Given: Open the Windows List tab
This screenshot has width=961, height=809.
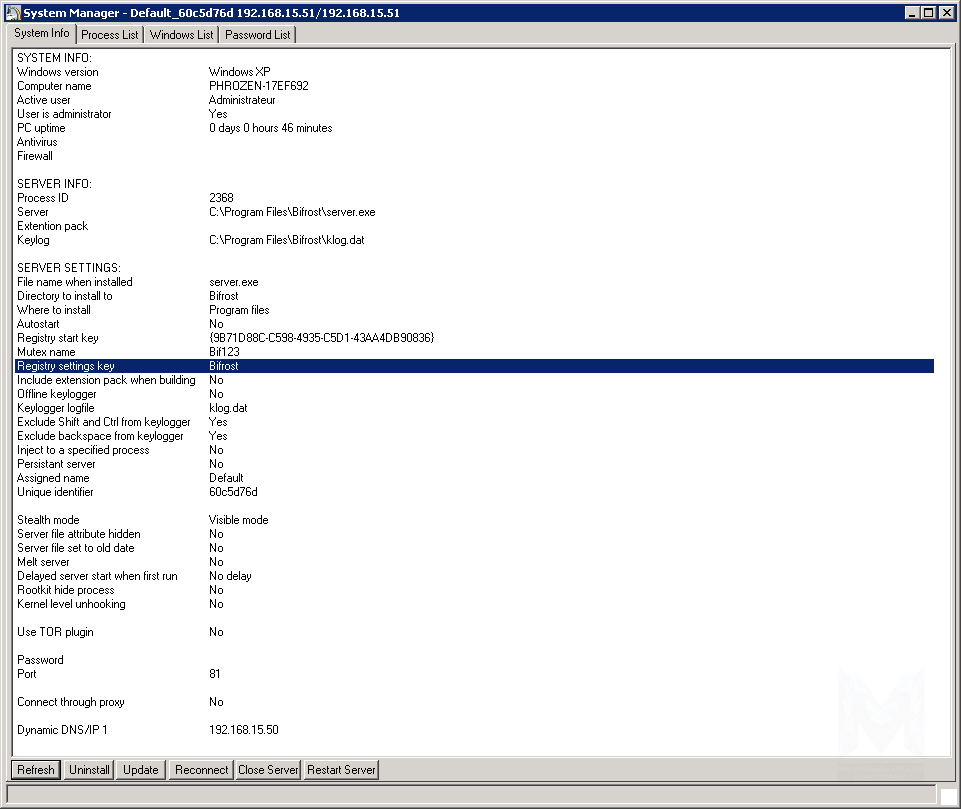Looking at the screenshot, I should click(x=182, y=35).
